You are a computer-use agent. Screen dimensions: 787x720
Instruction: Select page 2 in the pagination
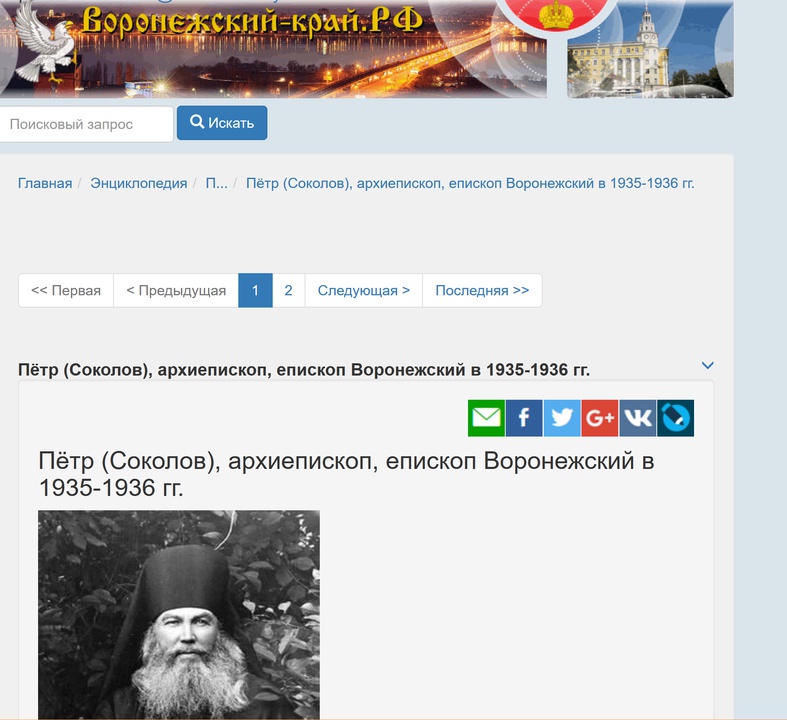289,291
